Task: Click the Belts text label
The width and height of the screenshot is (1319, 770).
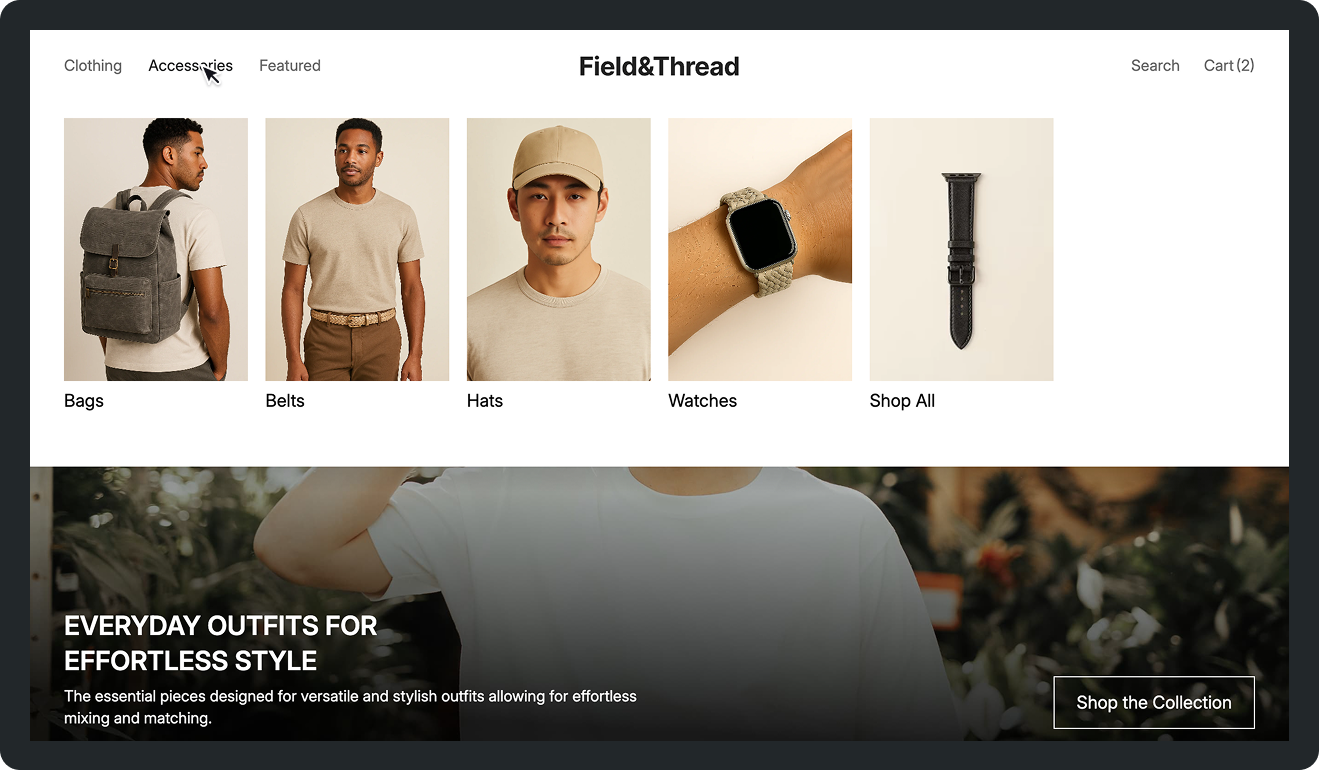Action: coord(285,401)
